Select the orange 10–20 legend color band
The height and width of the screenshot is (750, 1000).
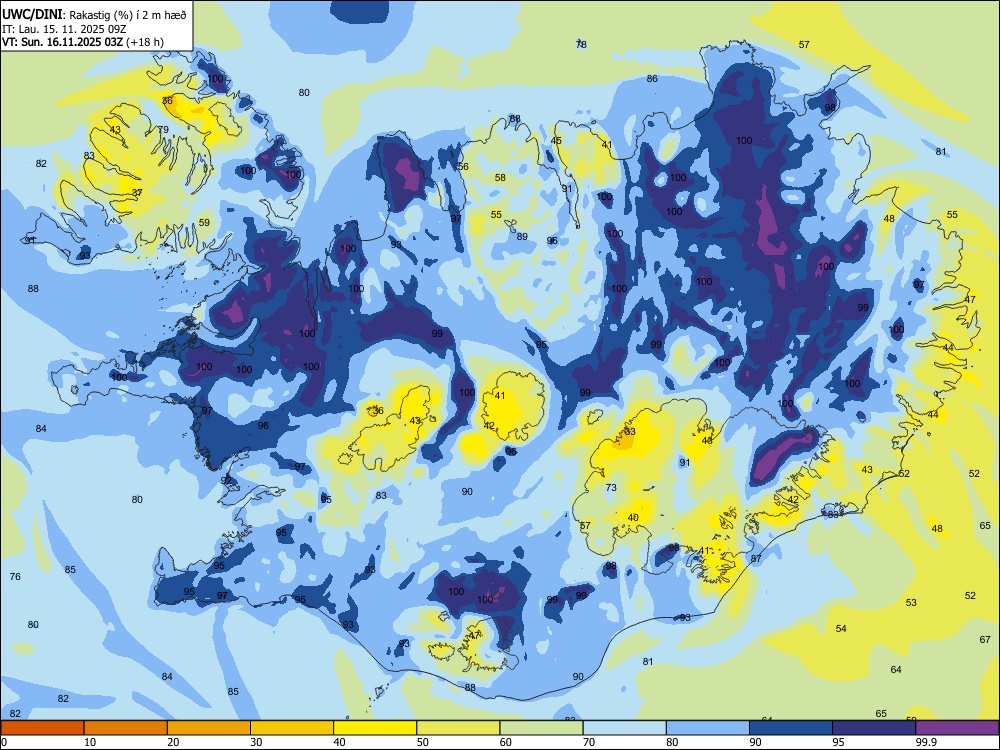[126, 728]
